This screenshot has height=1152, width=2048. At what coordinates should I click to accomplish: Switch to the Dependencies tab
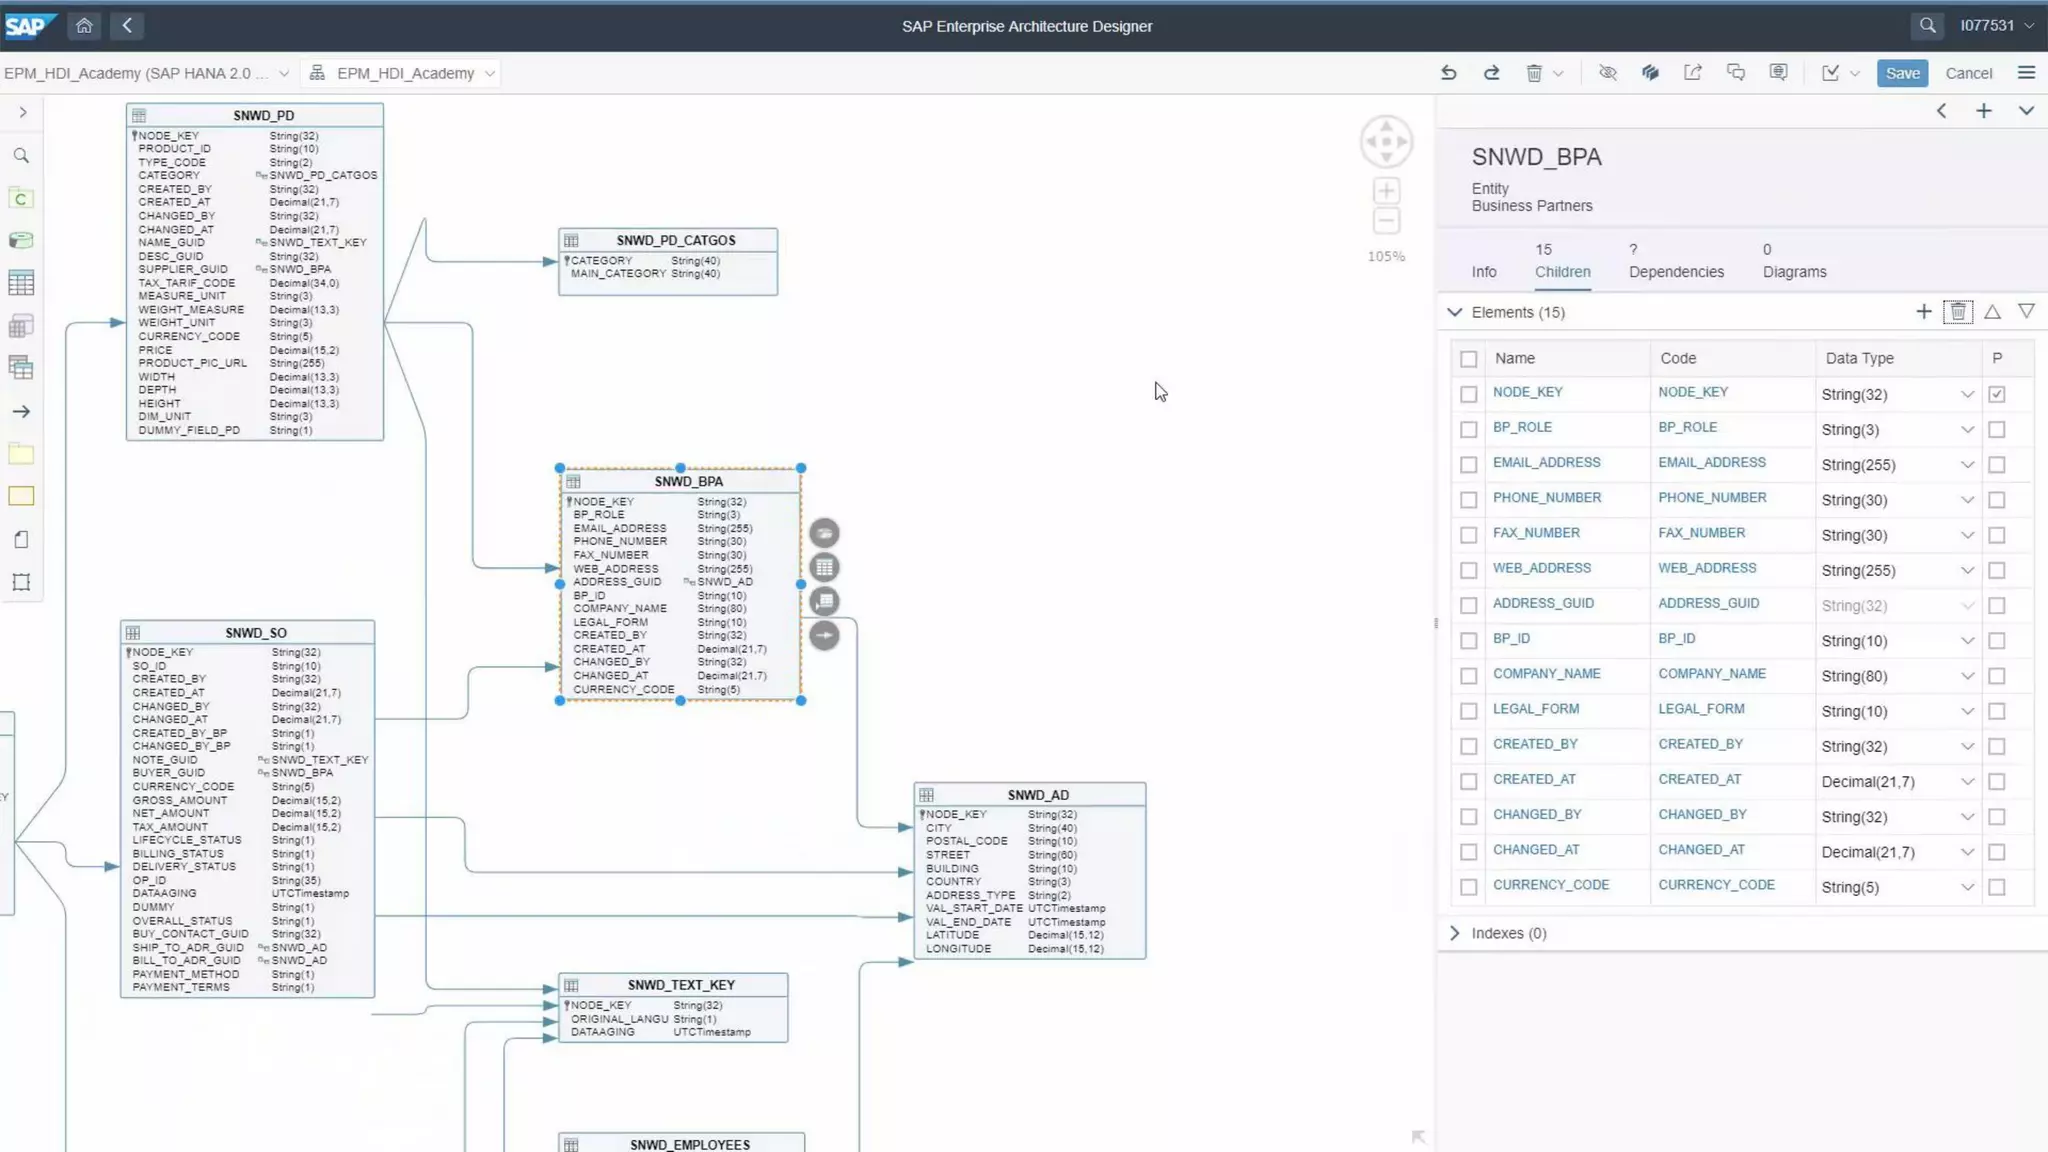(x=1675, y=272)
